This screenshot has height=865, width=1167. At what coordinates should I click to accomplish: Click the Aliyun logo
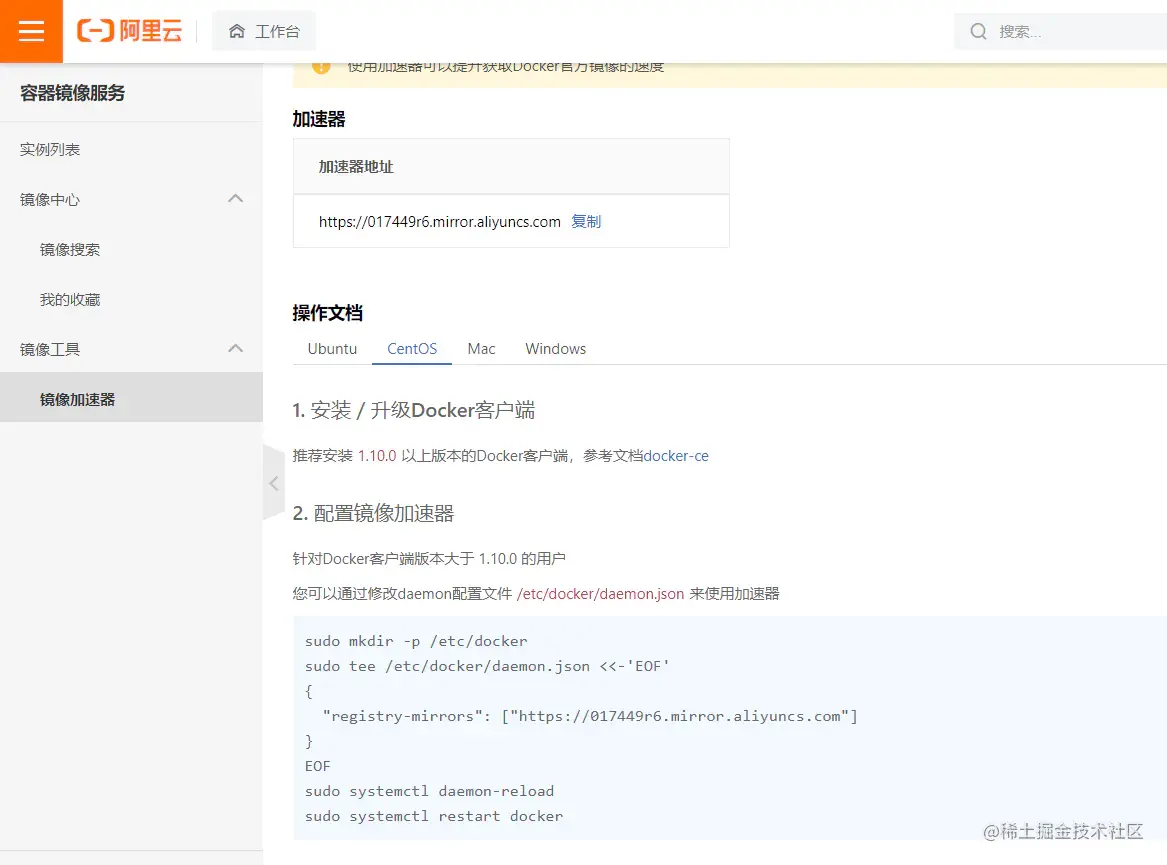point(130,31)
